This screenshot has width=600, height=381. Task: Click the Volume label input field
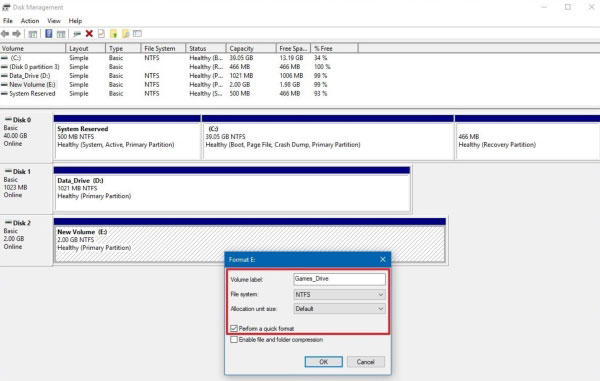339,279
